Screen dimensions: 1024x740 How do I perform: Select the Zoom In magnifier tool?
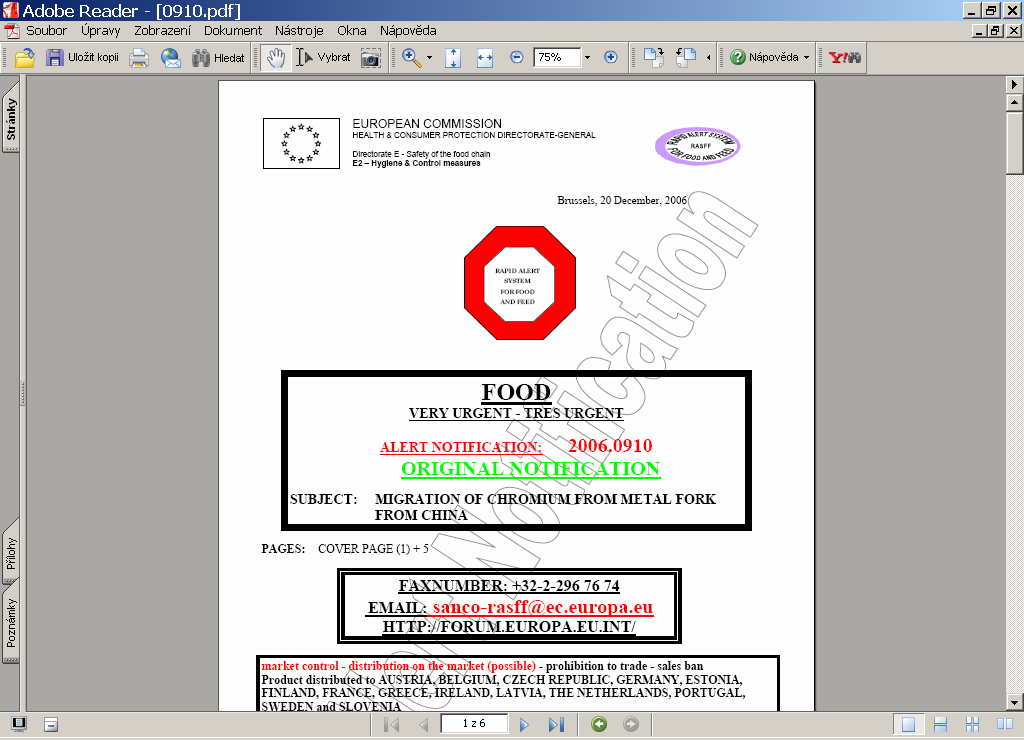pos(411,57)
